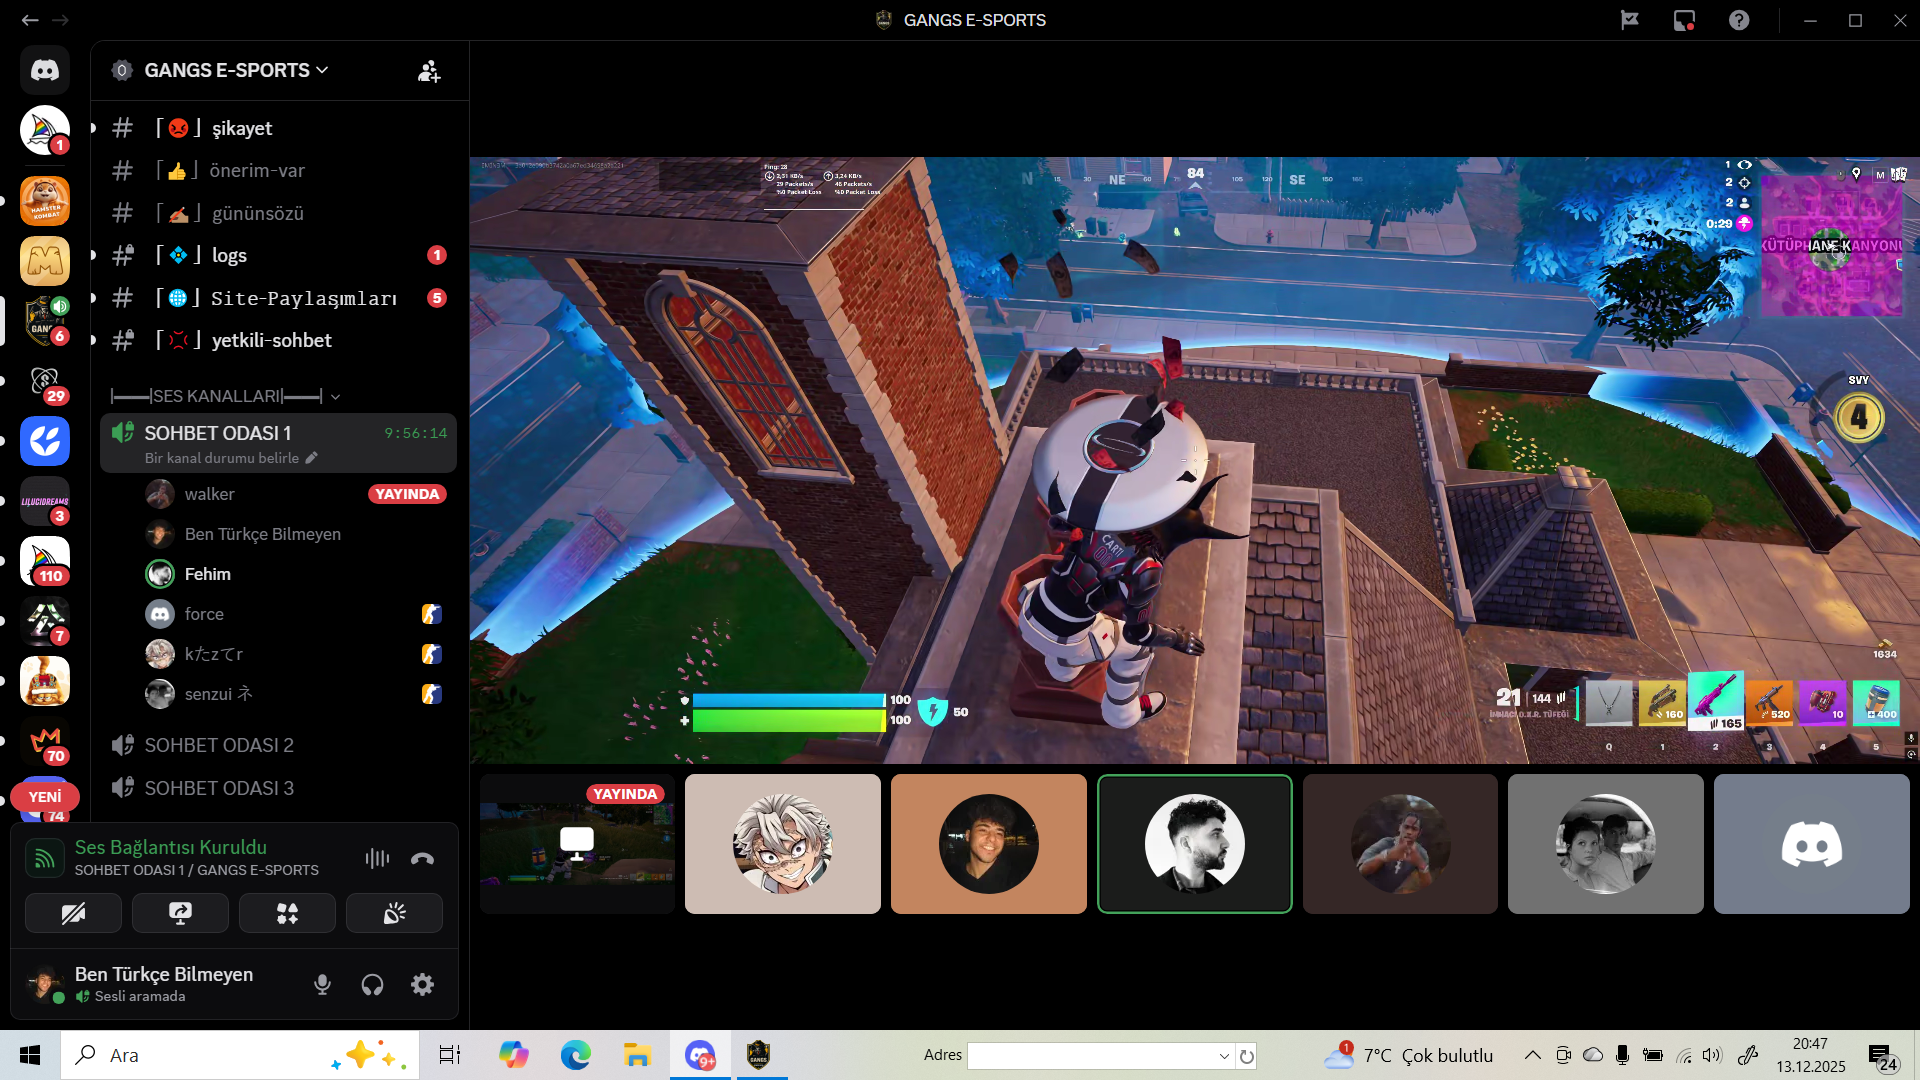
Task: Select the Discord logo participant tile
Action: click(1811, 843)
